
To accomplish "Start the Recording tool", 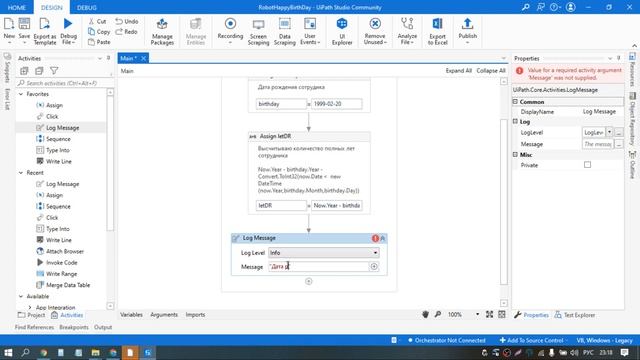I will click(x=230, y=31).
